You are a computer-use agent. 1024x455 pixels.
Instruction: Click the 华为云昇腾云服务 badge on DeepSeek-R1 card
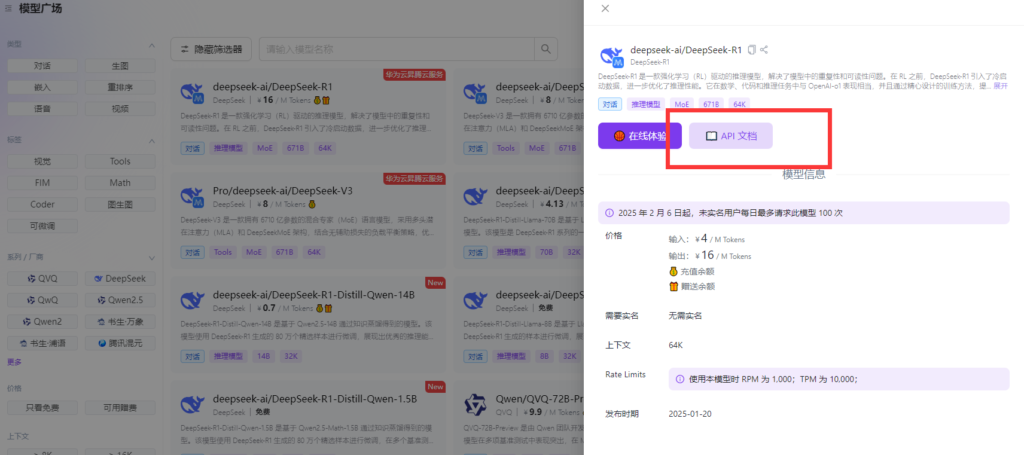coord(414,74)
